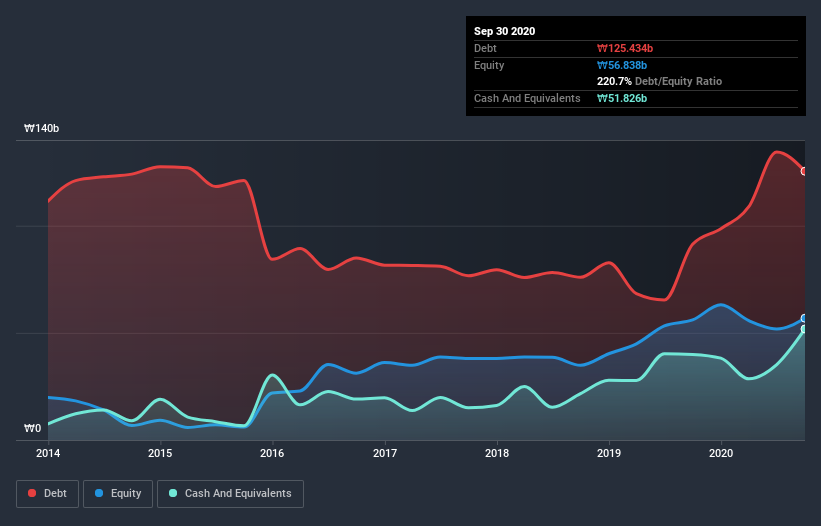Click the ₩140b y-axis label
This screenshot has width=821, height=526.
[x=41, y=128]
